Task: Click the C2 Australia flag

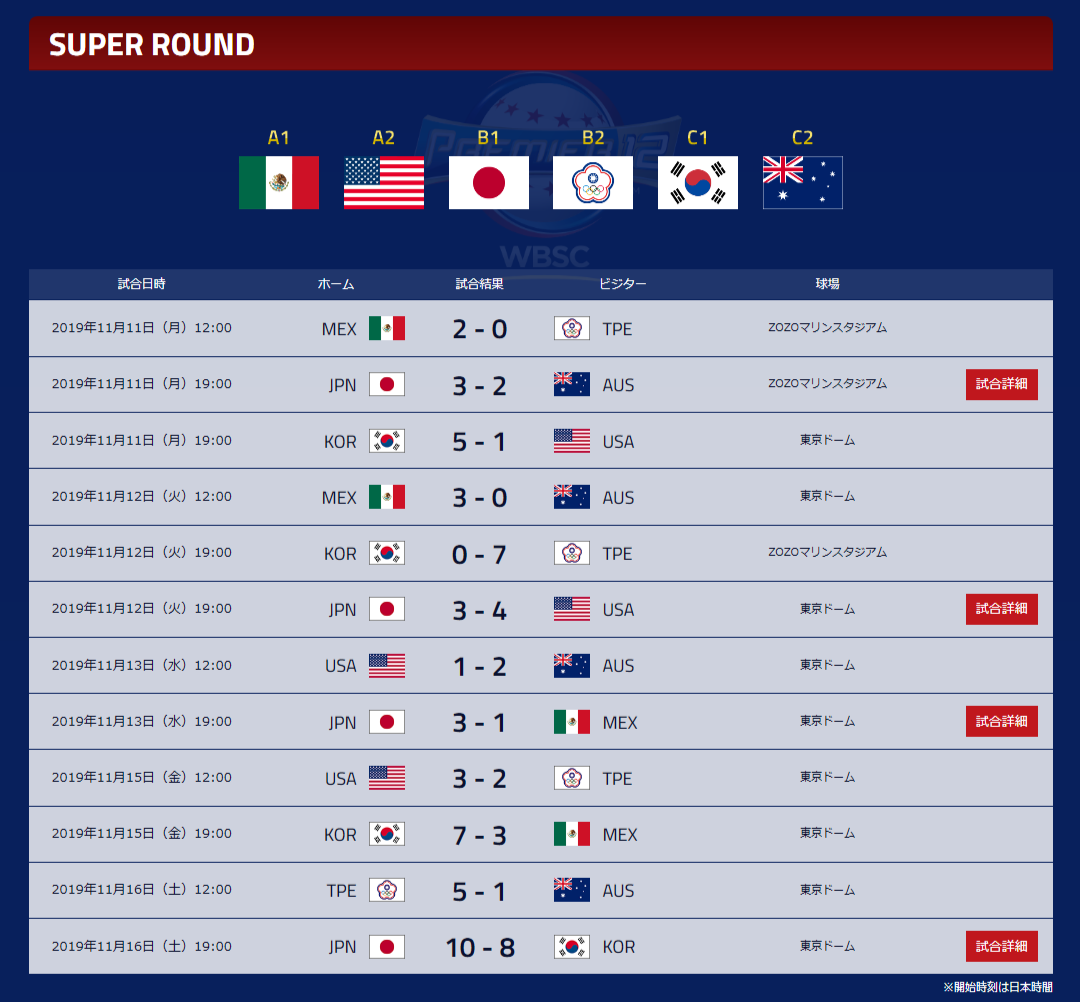Action: 802,182
